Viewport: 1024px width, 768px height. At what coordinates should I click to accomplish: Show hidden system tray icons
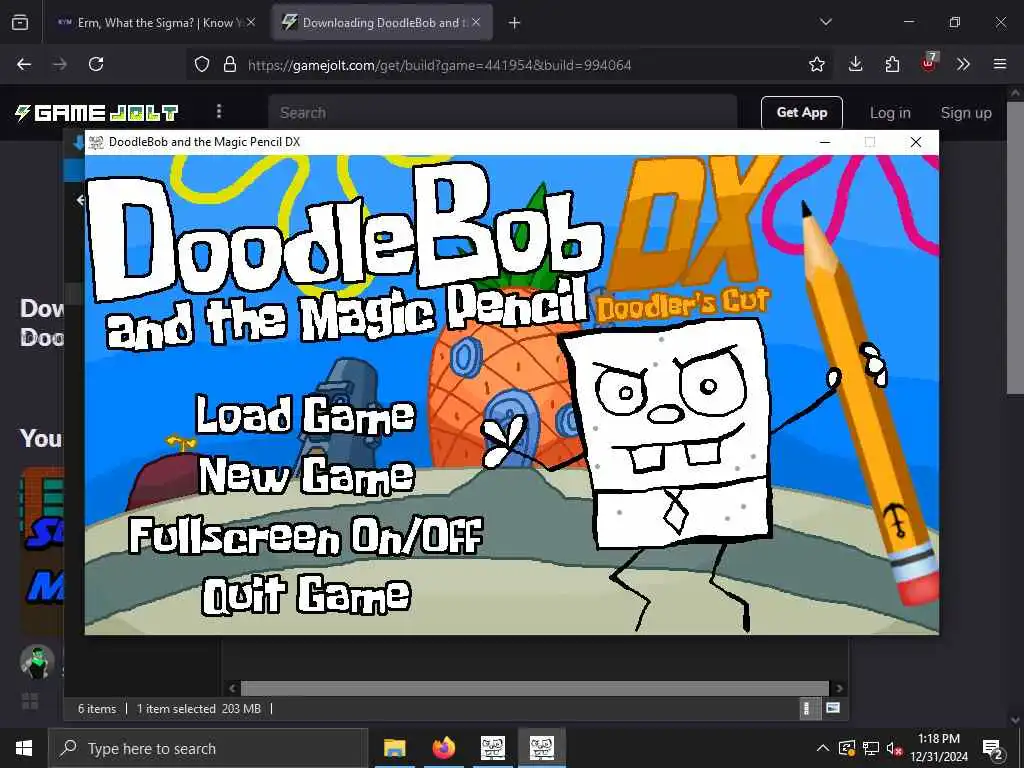(823, 748)
